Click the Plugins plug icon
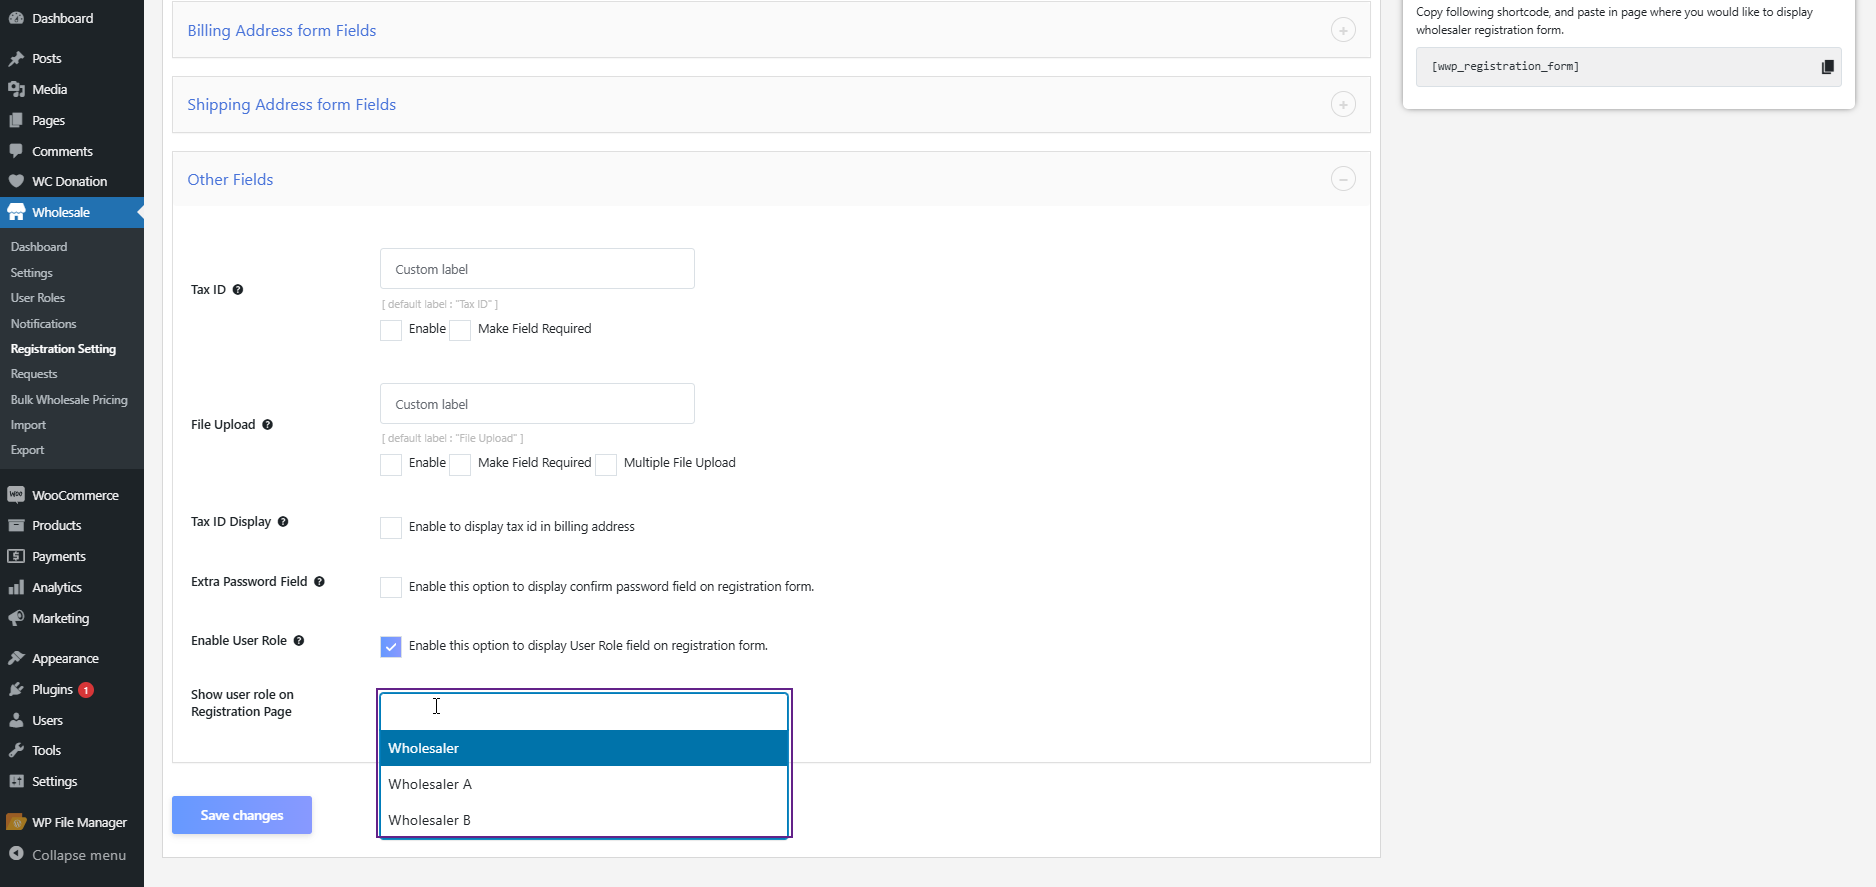The image size is (1876, 887). (16, 689)
